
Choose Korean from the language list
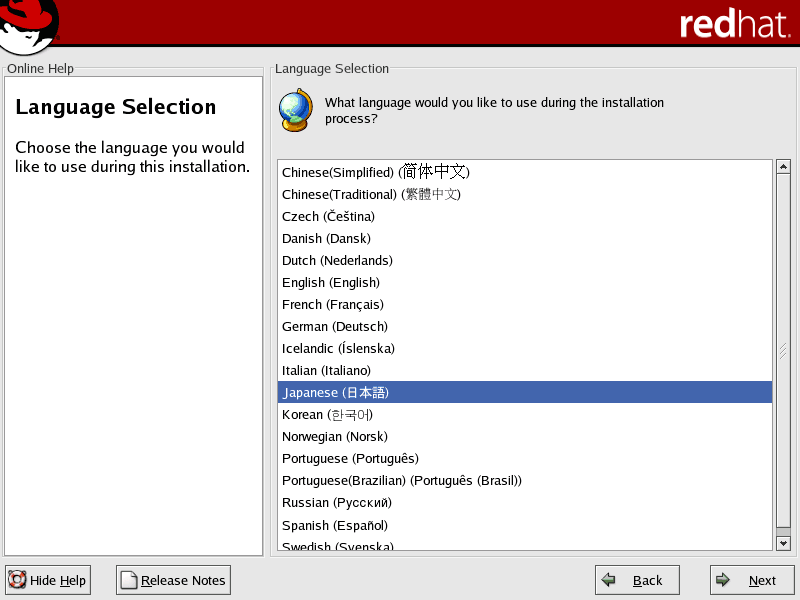[x=327, y=415]
